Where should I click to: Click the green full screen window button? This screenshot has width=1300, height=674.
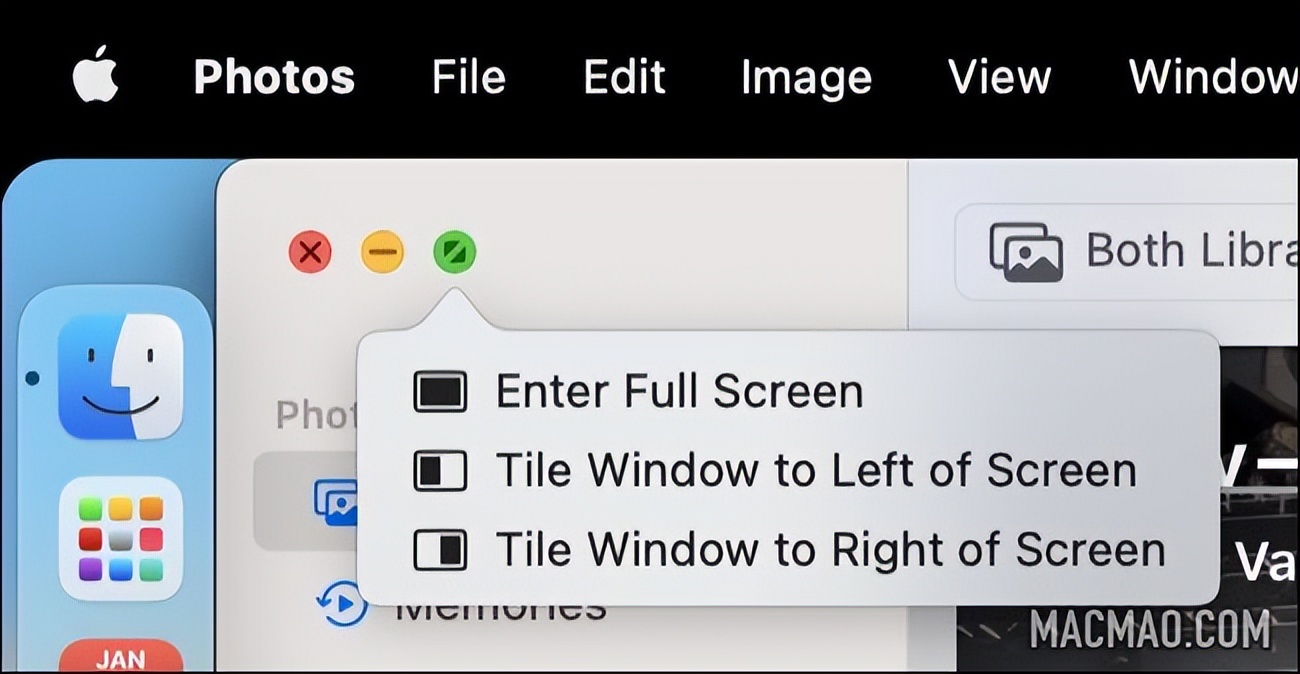[454, 252]
